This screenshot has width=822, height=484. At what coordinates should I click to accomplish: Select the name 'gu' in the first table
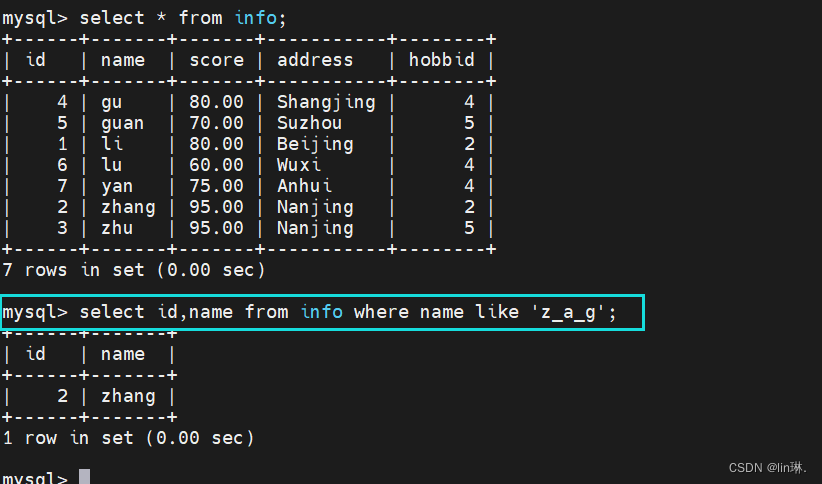click(x=112, y=102)
